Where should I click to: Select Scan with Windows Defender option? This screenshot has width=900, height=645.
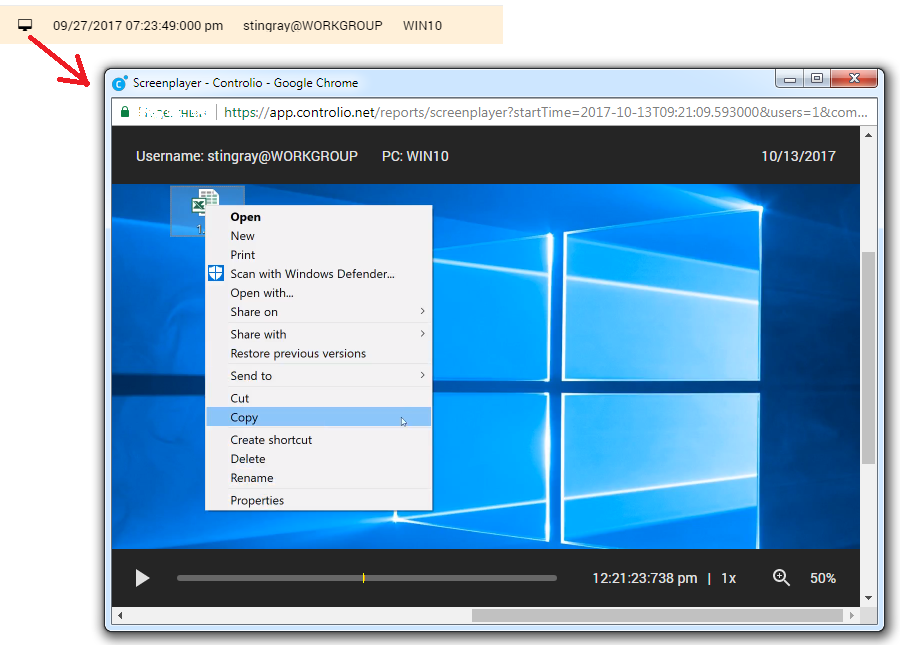tap(312, 274)
